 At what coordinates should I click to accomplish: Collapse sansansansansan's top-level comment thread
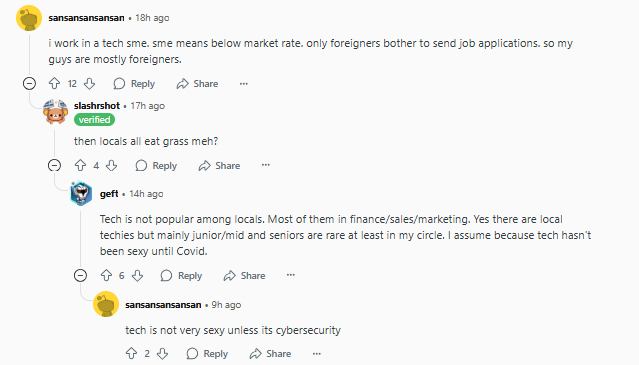click(x=29, y=84)
